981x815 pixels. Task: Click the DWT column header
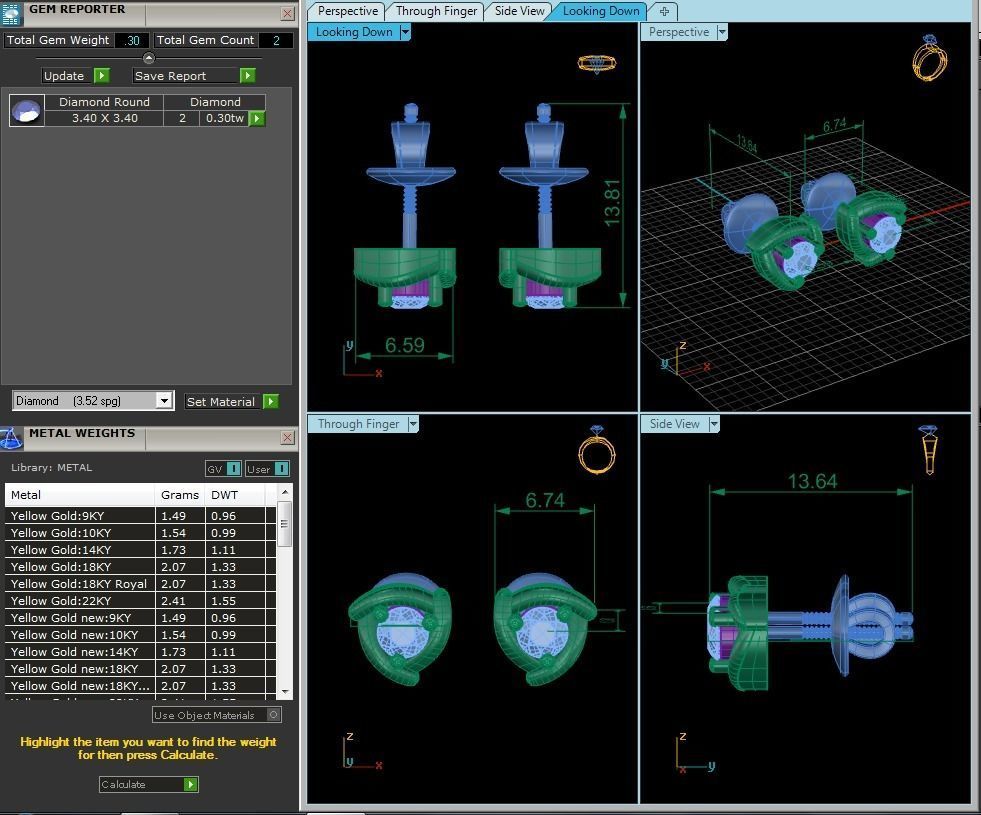(x=235, y=495)
